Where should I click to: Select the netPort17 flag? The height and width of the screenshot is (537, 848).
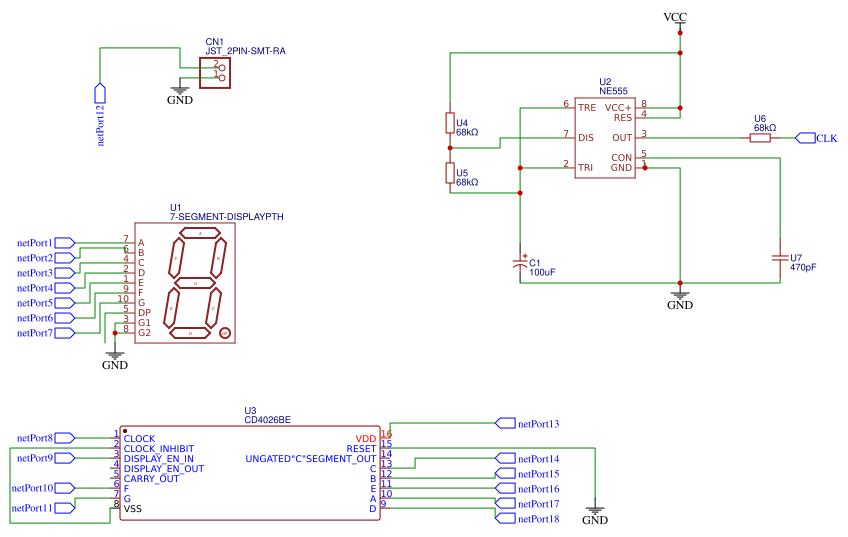527,503
